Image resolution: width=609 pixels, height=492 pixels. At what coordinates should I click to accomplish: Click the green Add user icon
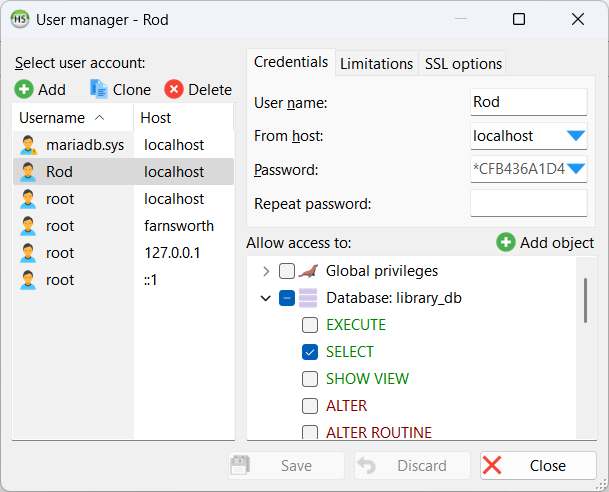coord(24,90)
